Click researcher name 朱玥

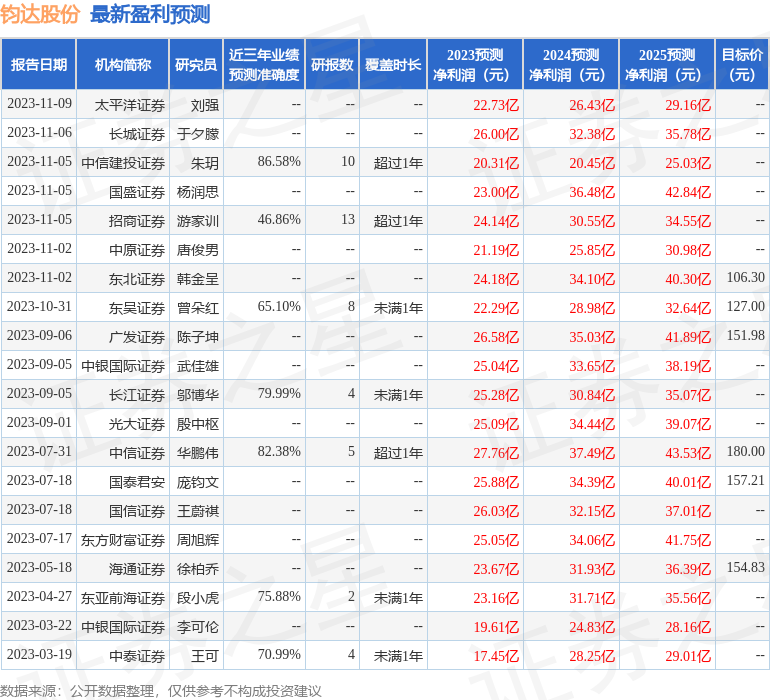[205, 163]
